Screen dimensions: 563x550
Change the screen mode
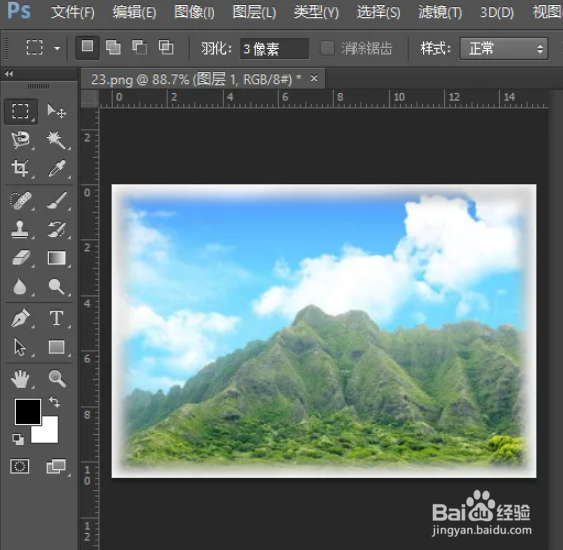56,466
